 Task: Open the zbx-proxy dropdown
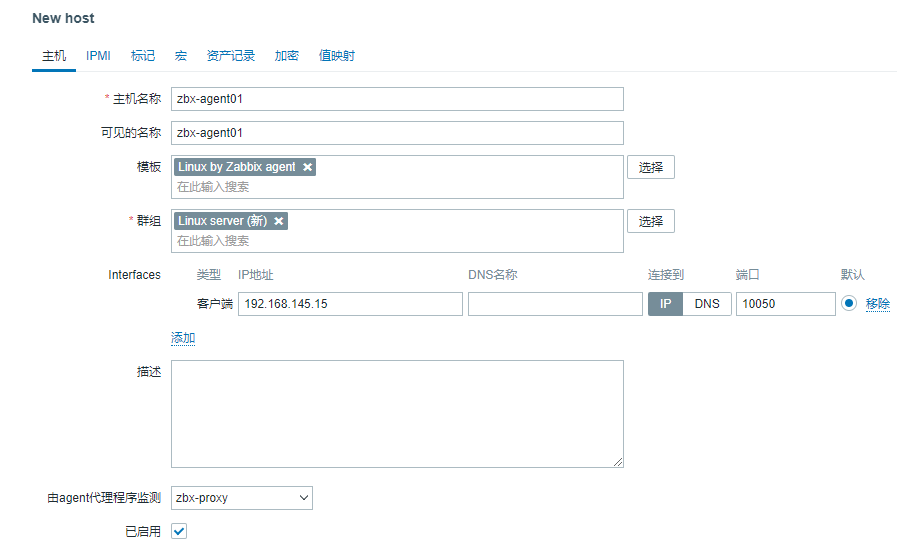coord(242,498)
